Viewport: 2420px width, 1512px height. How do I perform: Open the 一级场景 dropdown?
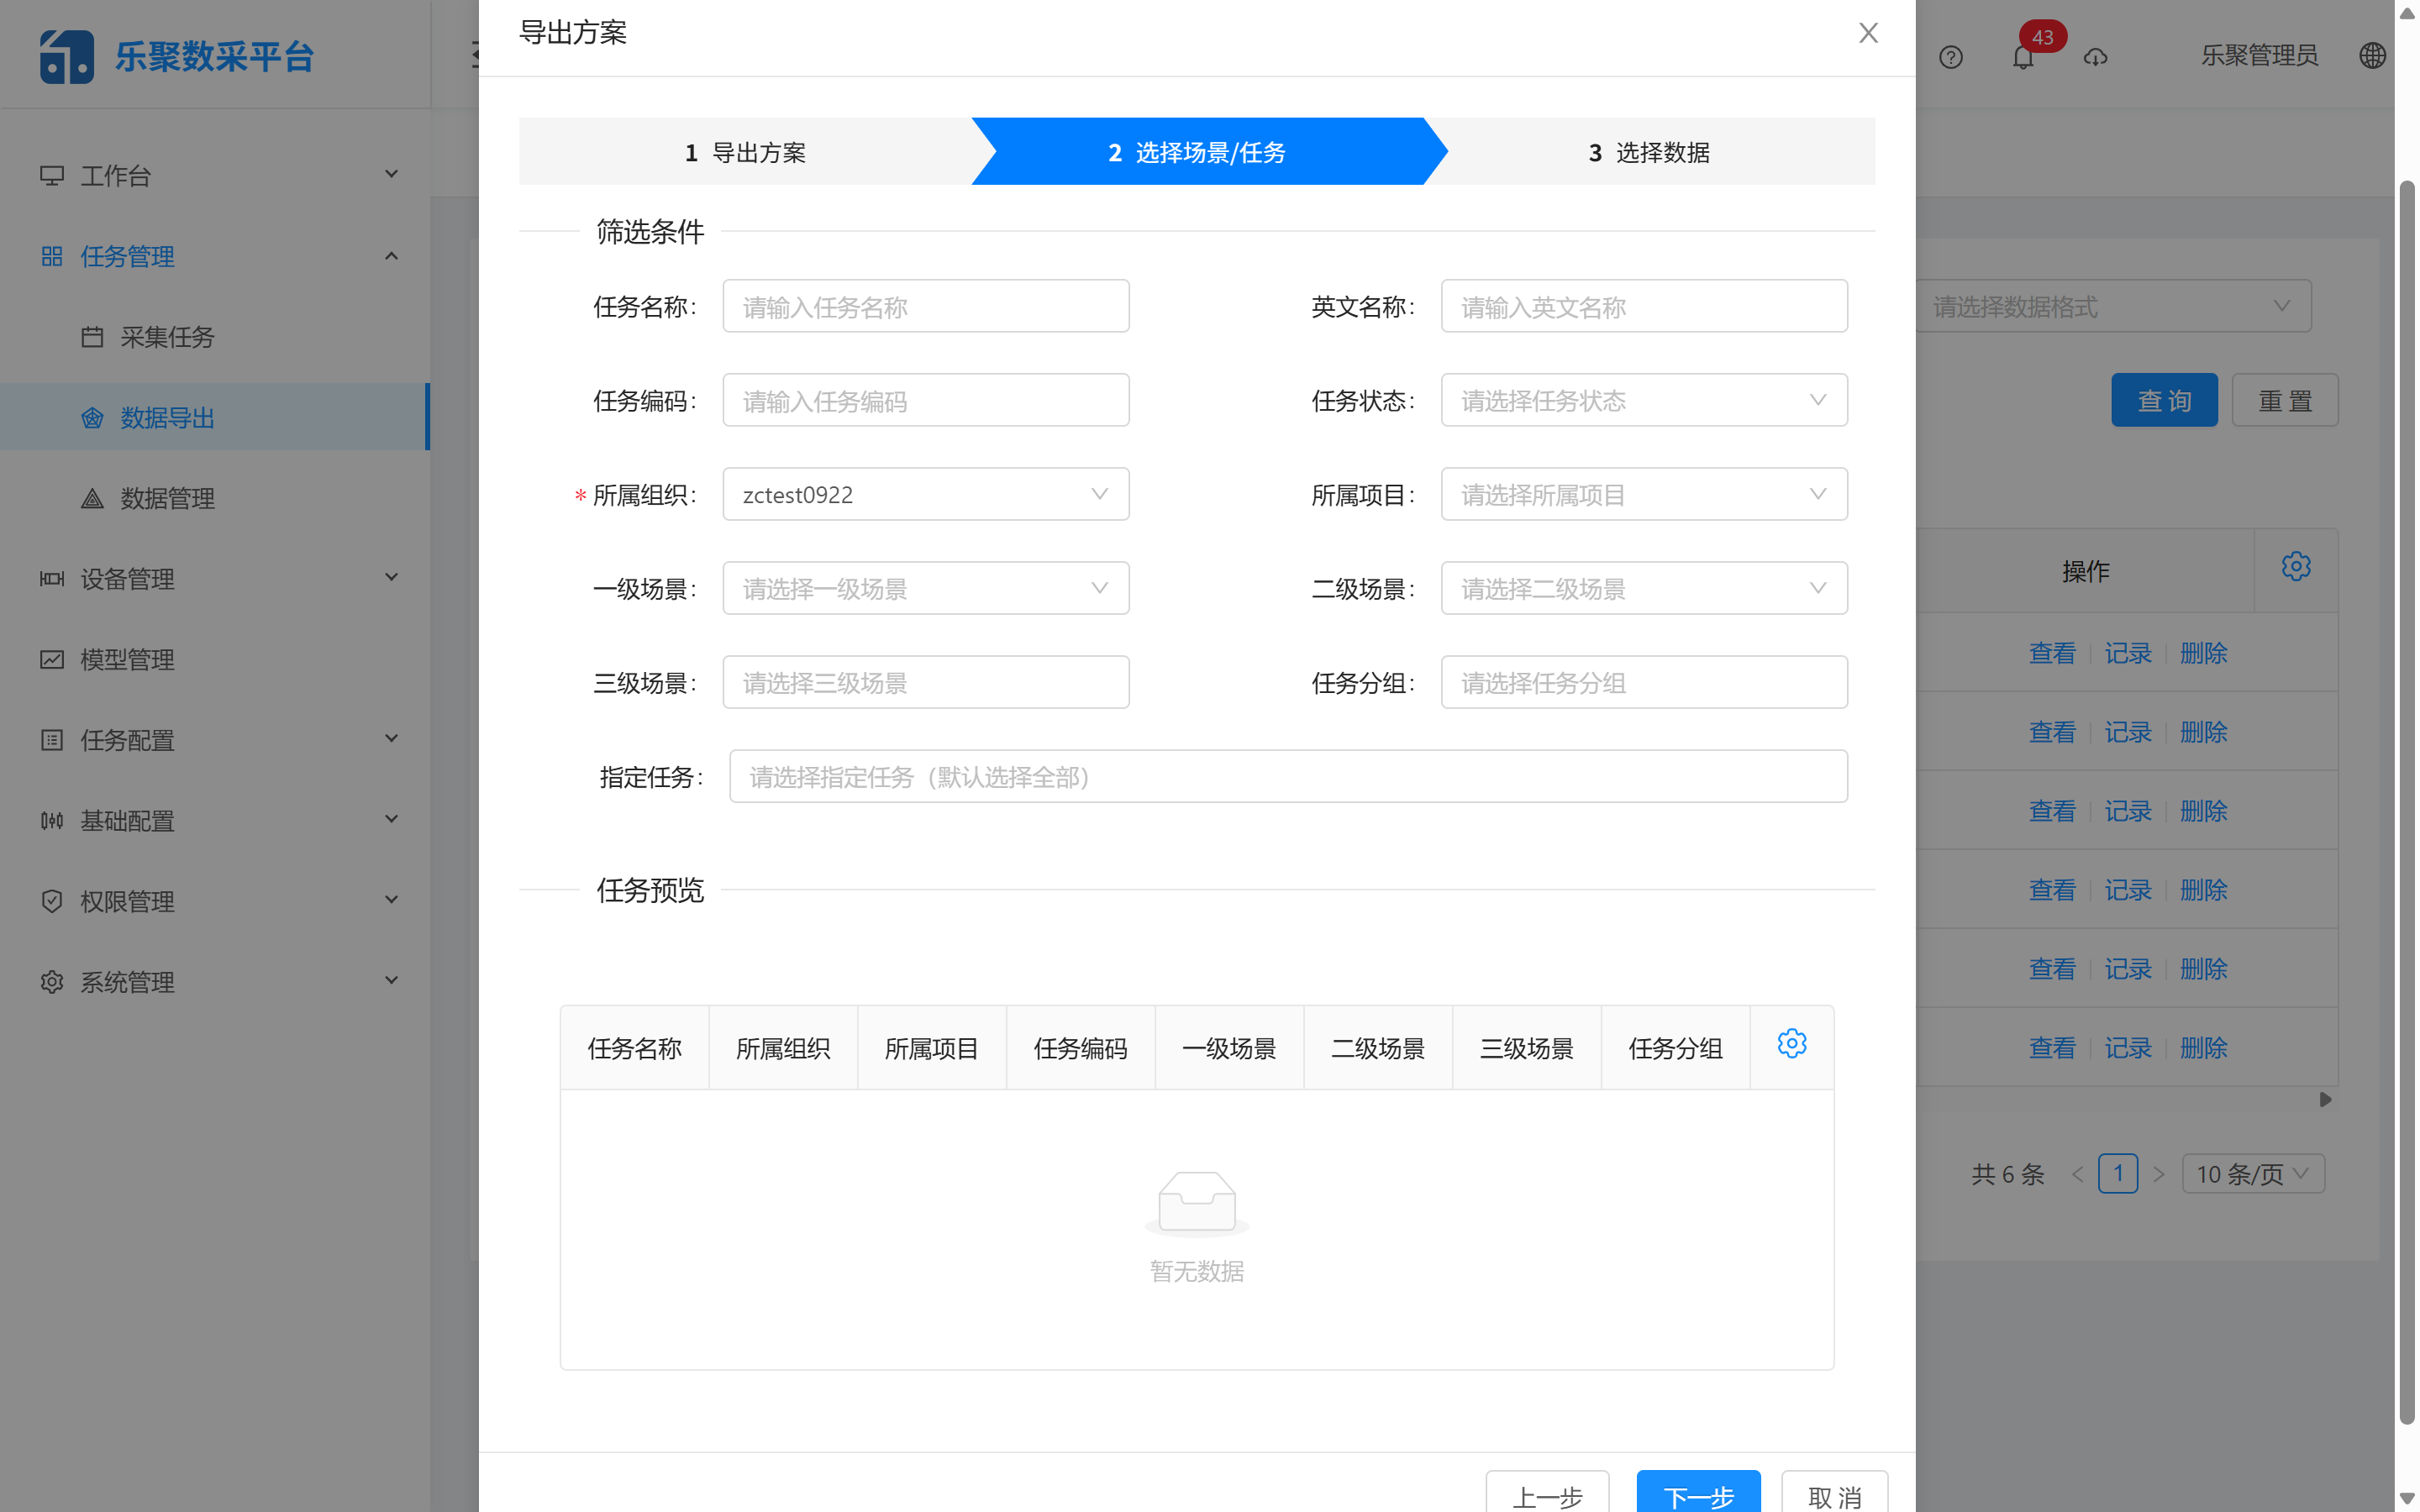pos(925,588)
